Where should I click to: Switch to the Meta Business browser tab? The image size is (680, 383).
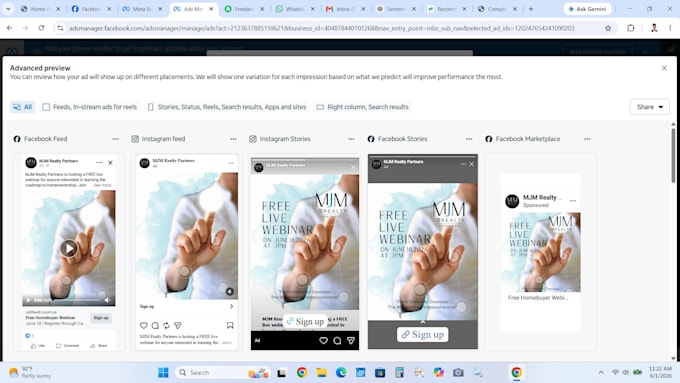tap(142, 9)
